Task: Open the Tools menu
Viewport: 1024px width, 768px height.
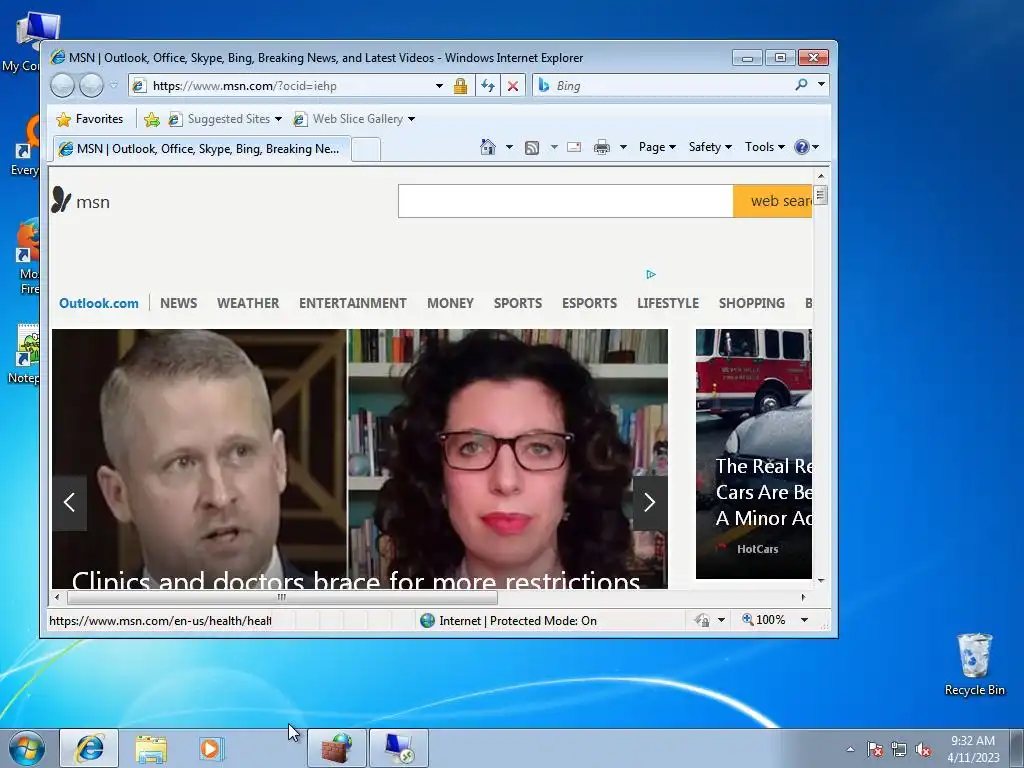Action: point(765,147)
